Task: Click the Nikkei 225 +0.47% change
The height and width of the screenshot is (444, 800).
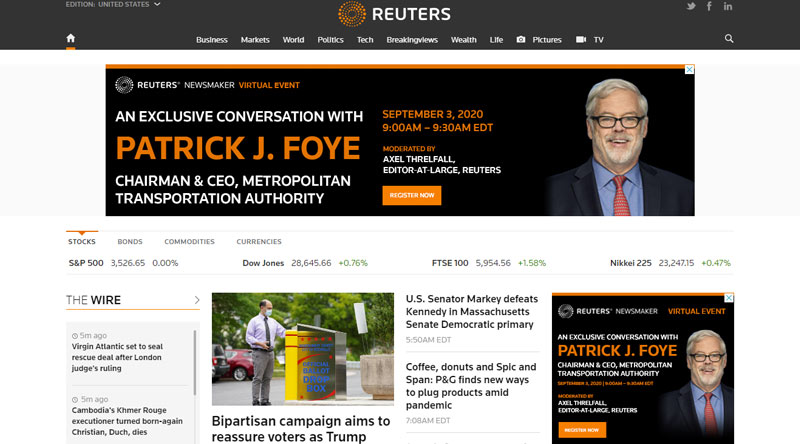Action: [x=716, y=263]
